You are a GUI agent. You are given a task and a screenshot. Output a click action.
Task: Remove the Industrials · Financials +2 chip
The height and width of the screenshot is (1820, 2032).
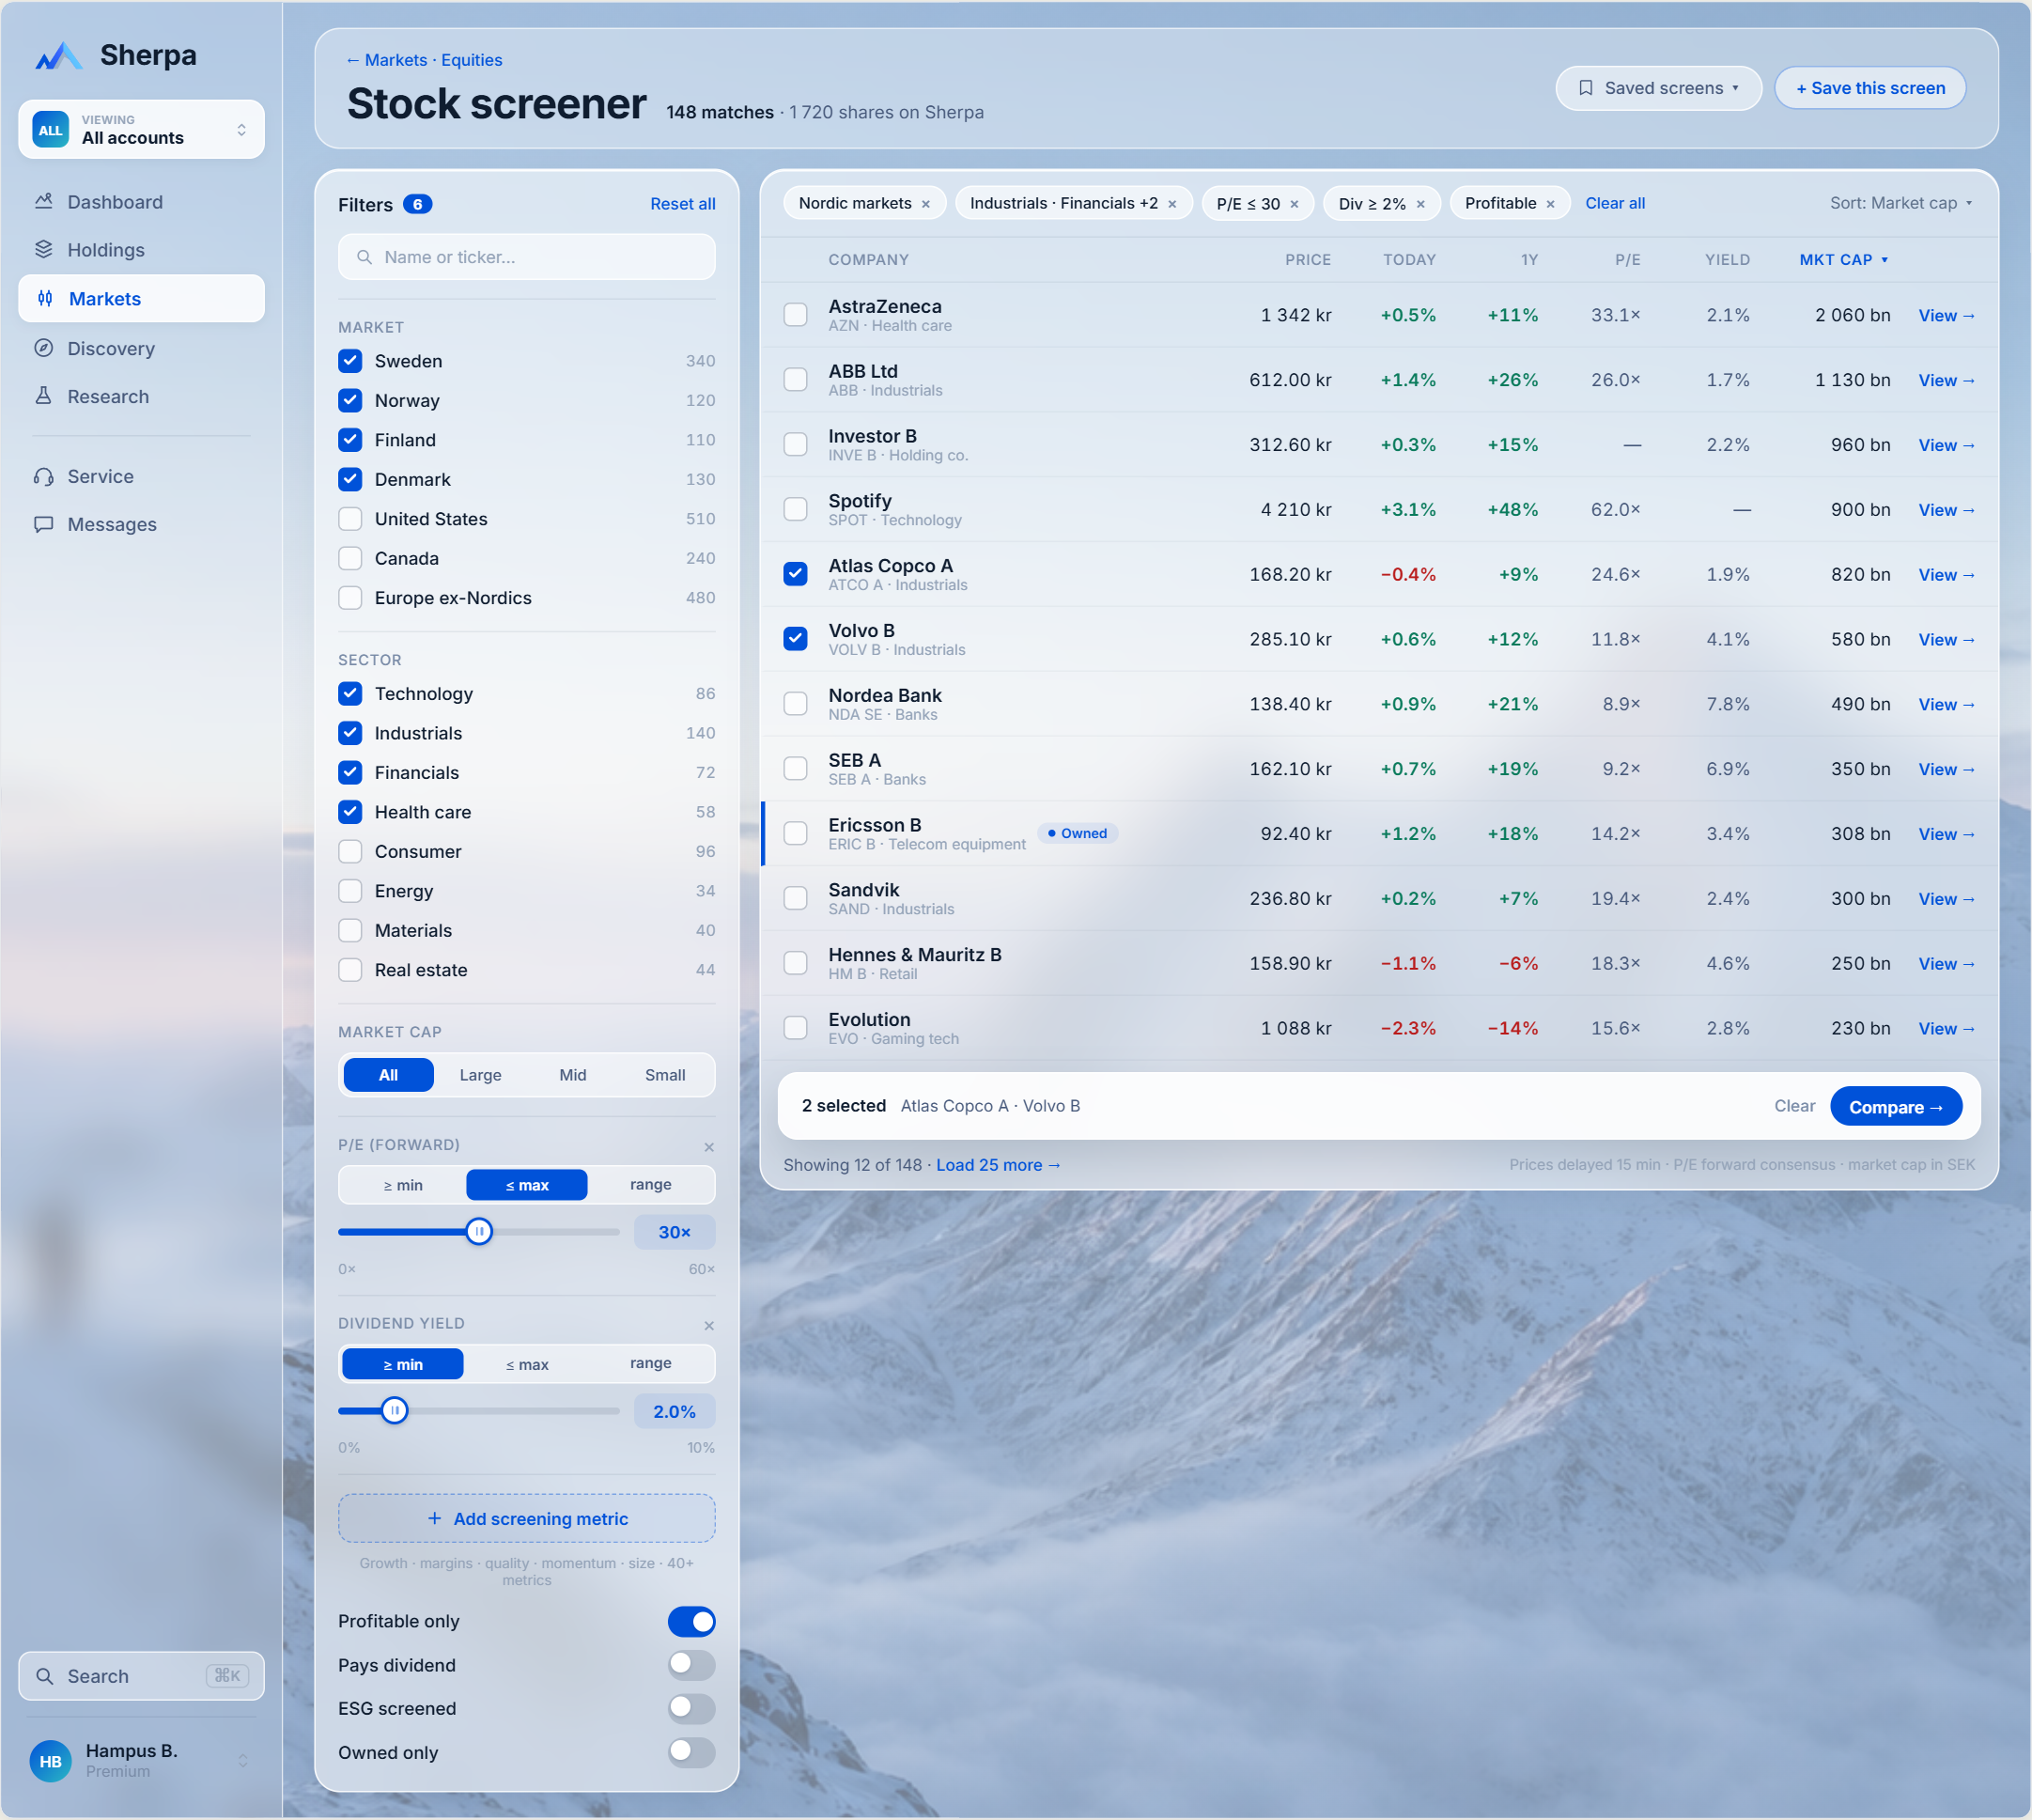[1172, 204]
